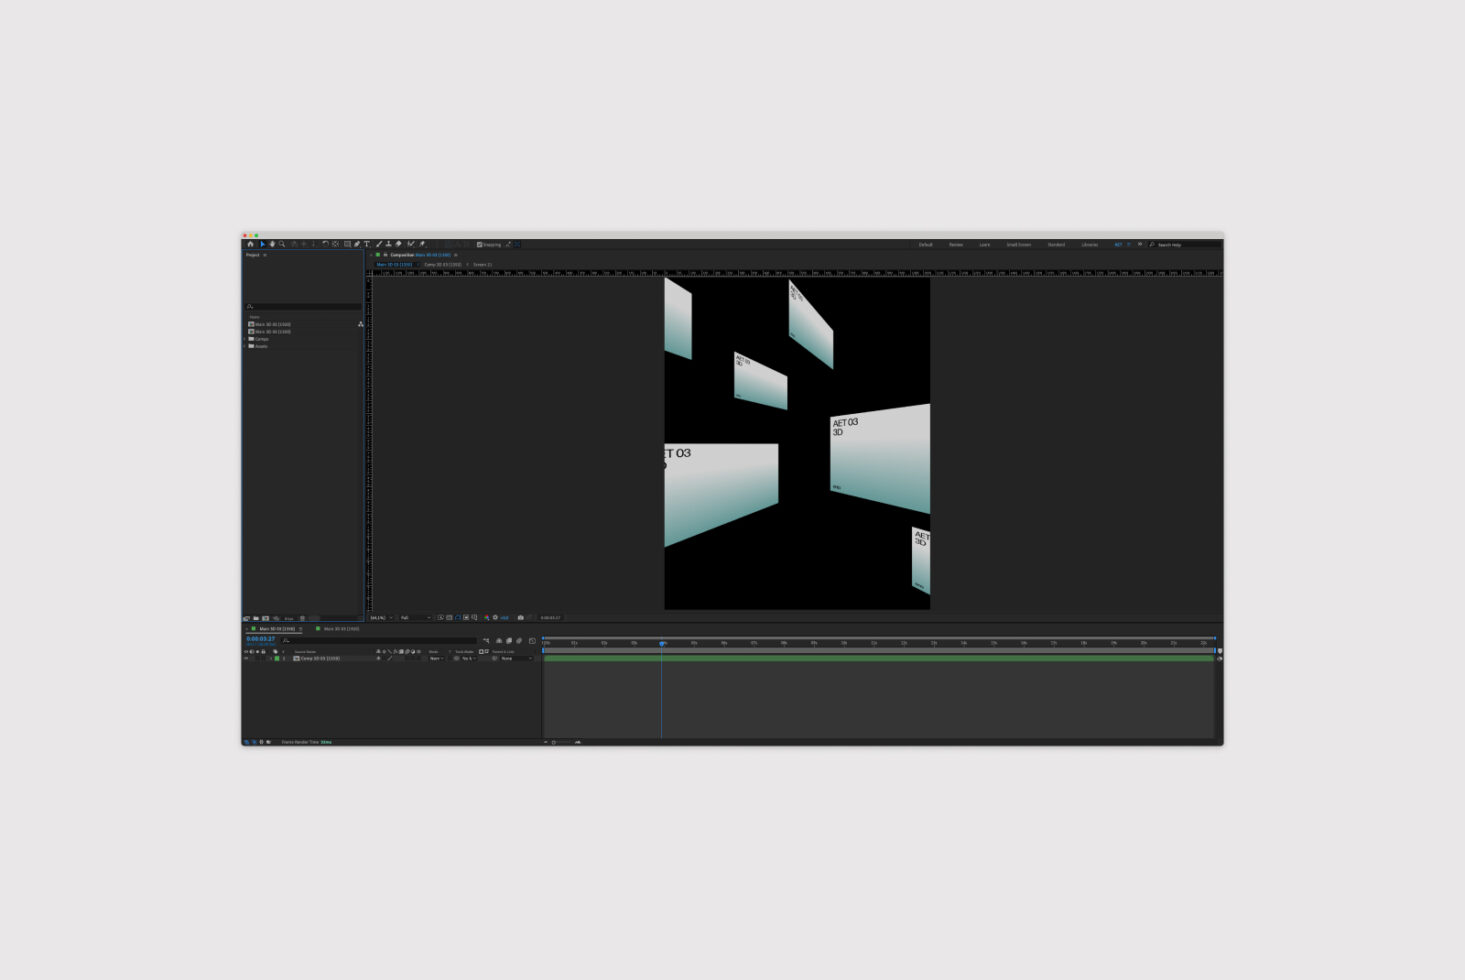This screenshot has height=980, width=1465.
Task: Switch to the Learn workspace
Action: coord(985,244)
